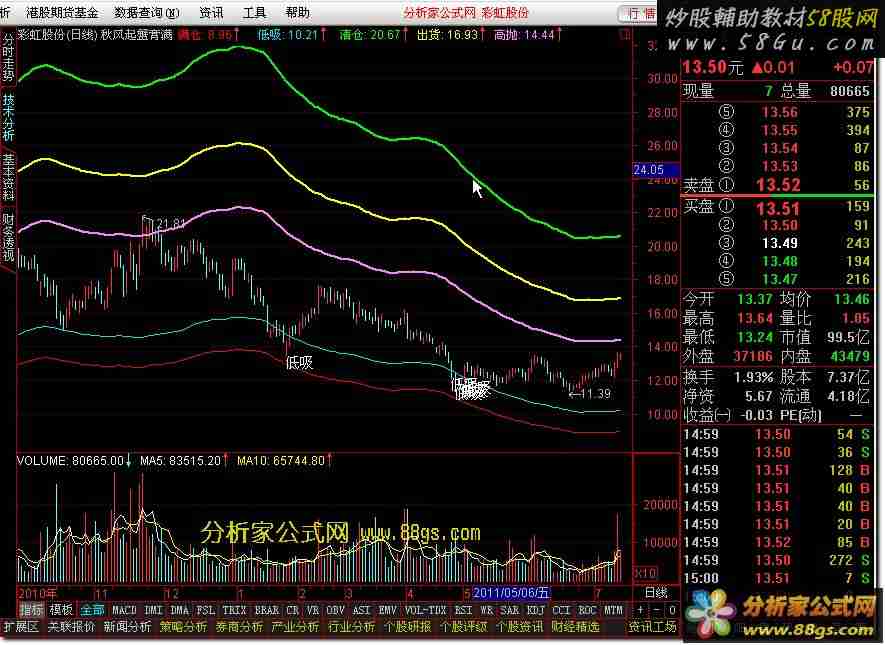Screen dimensions: 885x645
Task: Switch indicator to TRIX
Action: click(234, 610)
